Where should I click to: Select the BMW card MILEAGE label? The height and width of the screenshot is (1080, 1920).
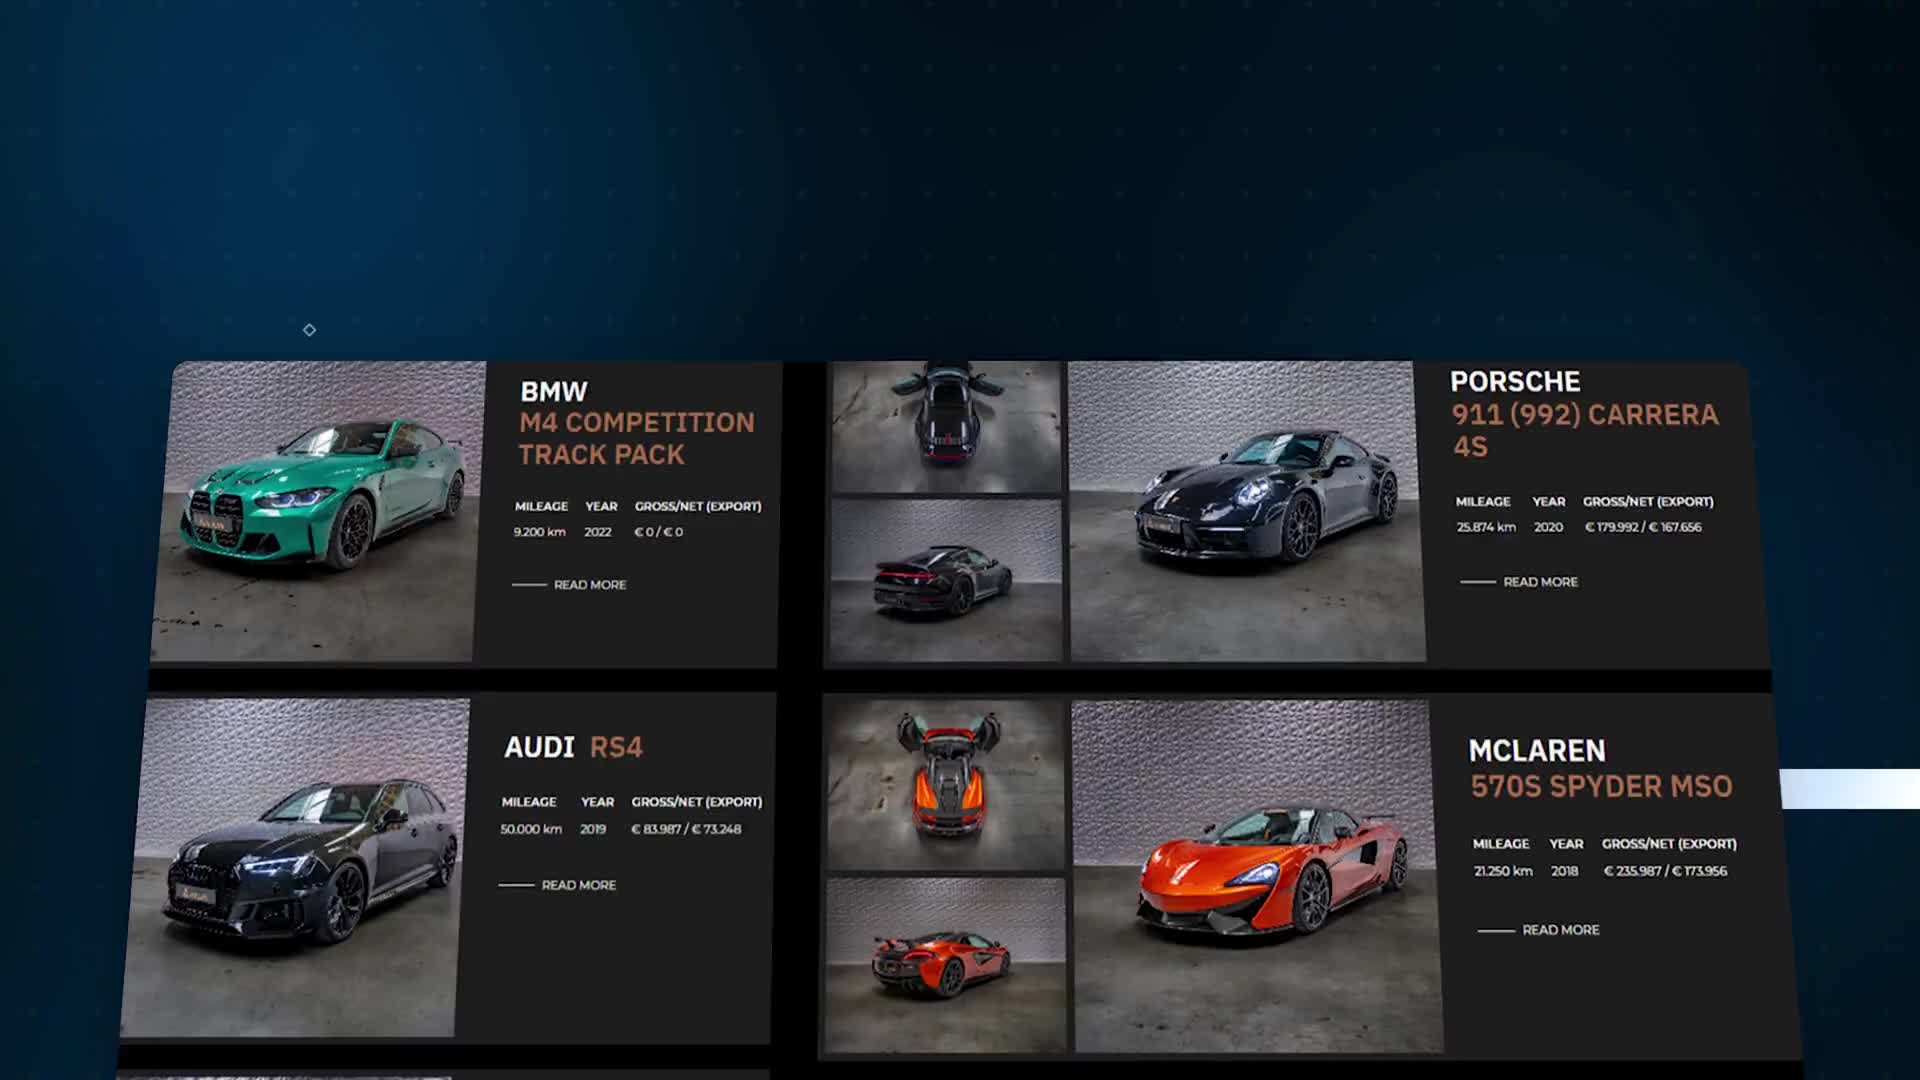pos(541,506)
